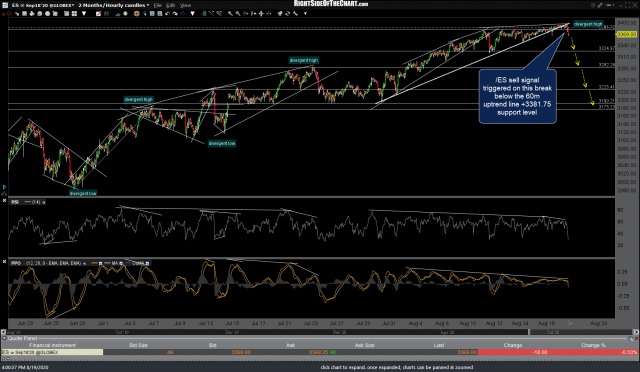Toggle the orange PPO line checkbox
Screen dimensions: 640x372
coord(100,263)
